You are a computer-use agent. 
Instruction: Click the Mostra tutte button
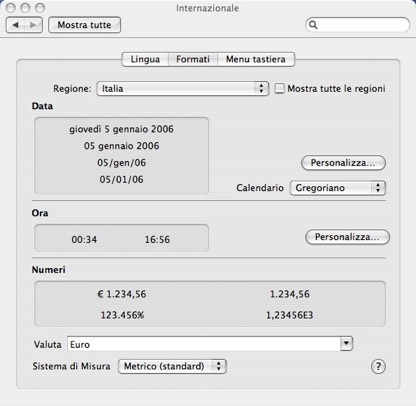tap(84, 25)
